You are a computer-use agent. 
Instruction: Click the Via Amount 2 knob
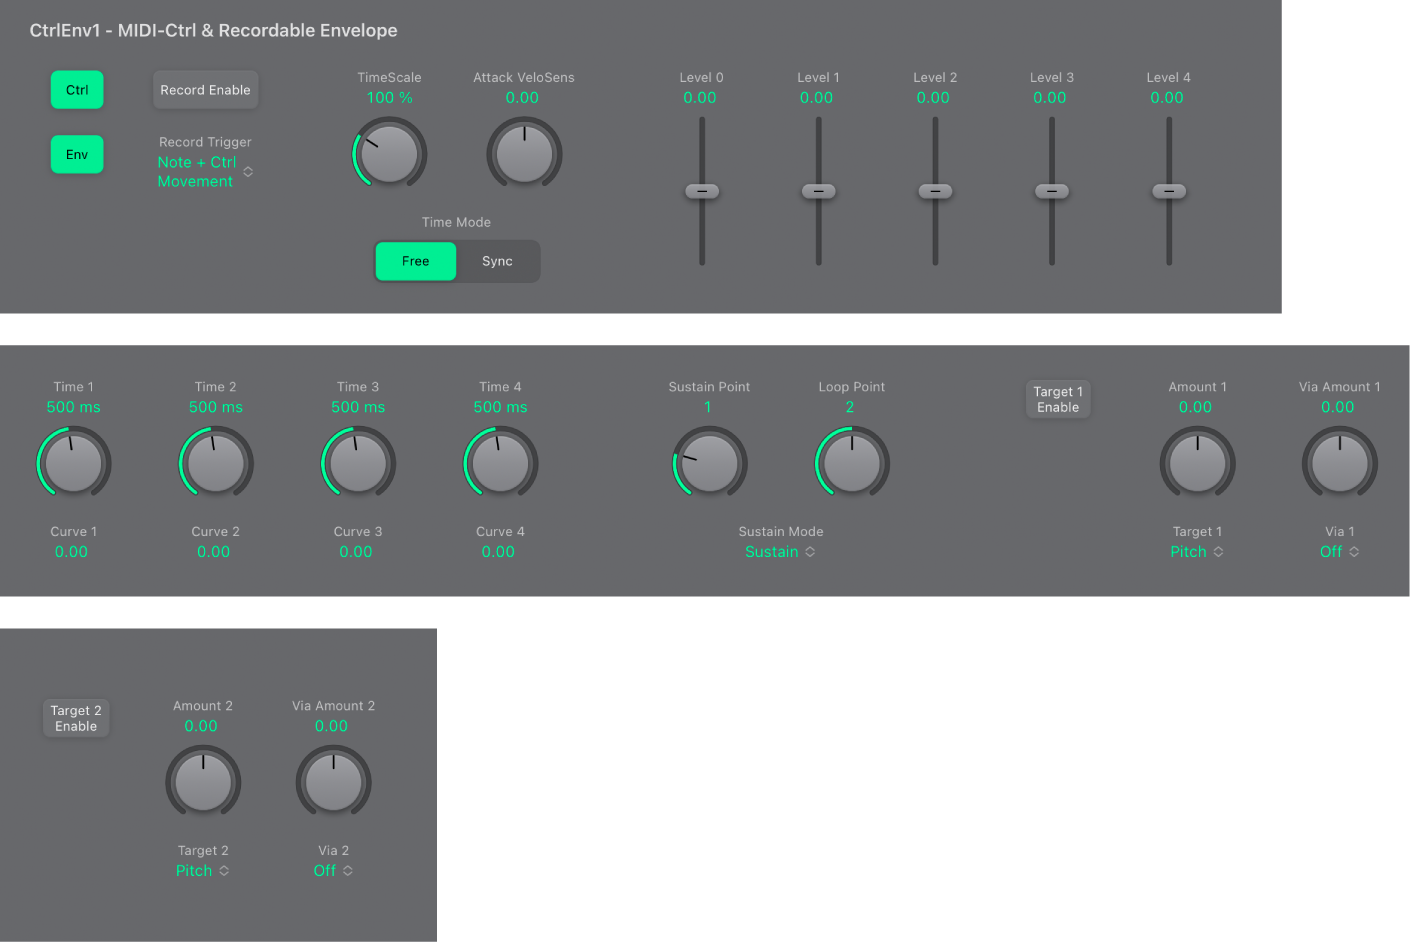tap(333, 782)
